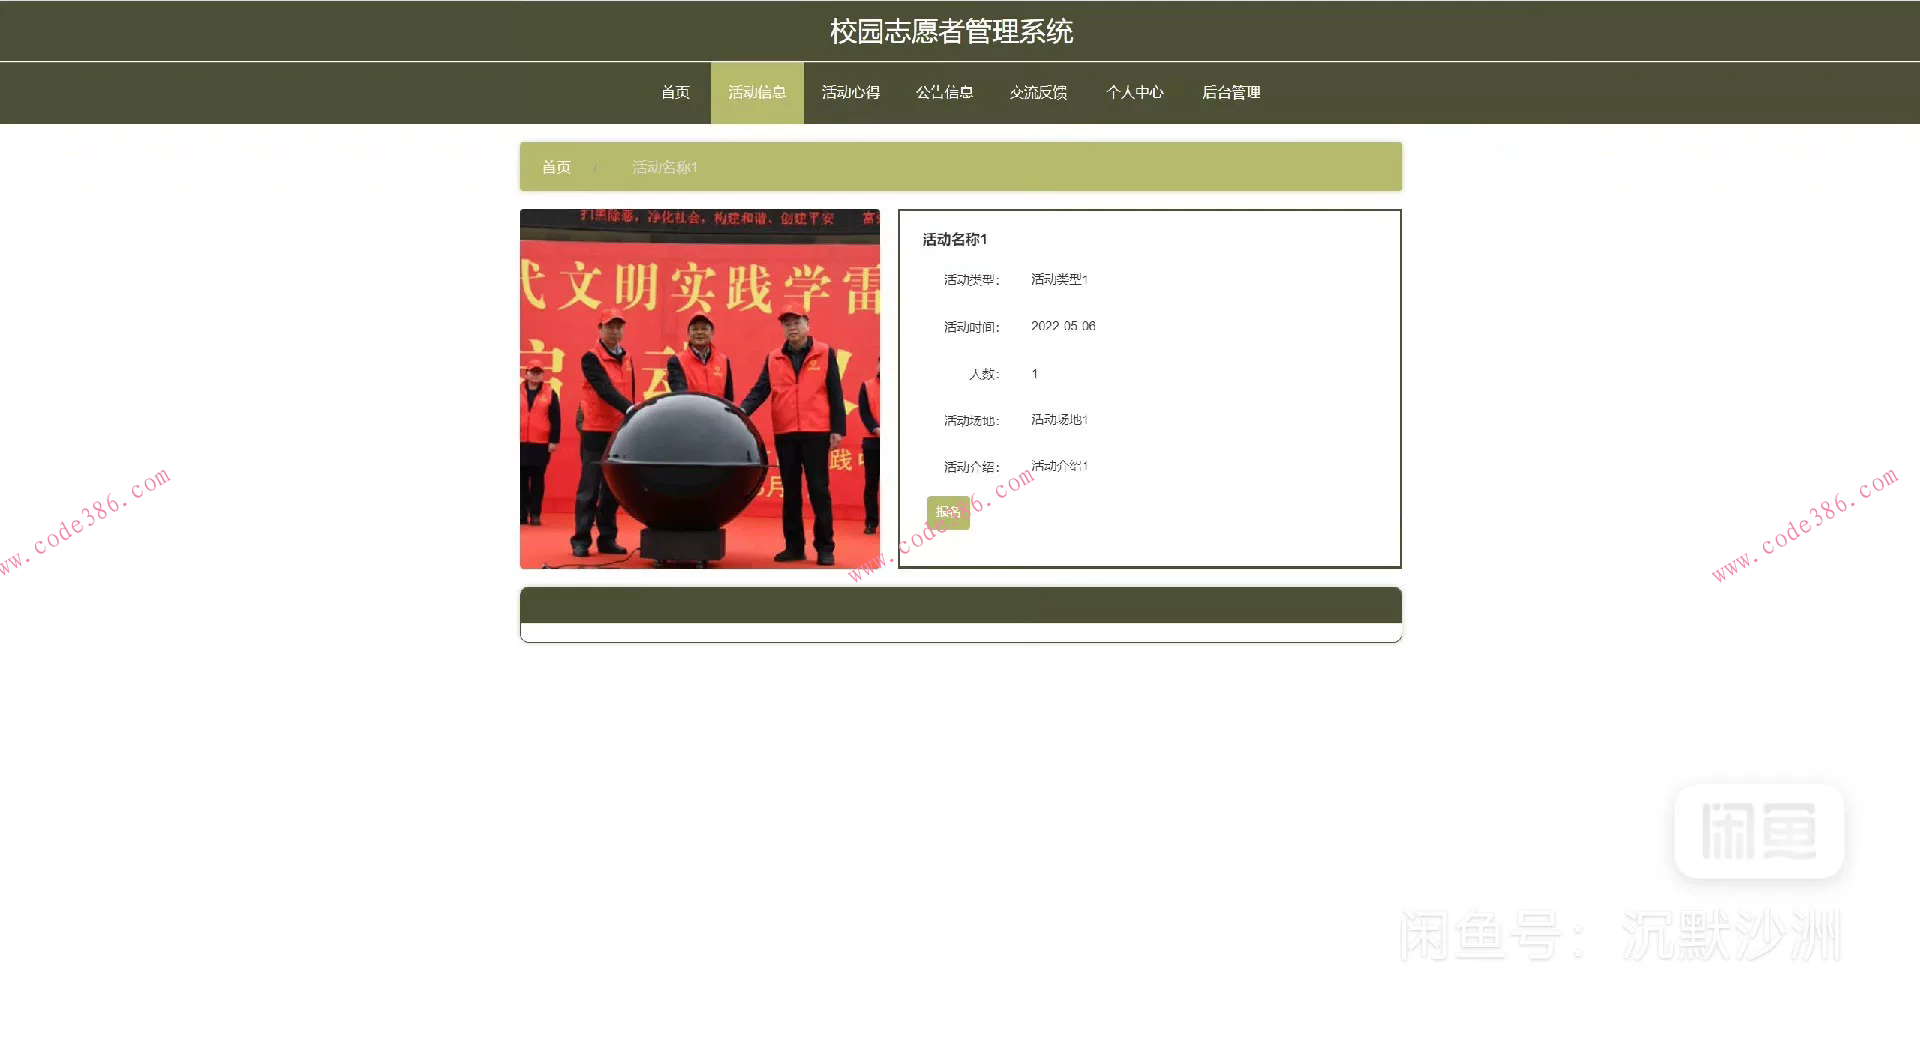This screenshot has width=1920, height=1048.
Task: Click the activity date 2022-05-06
Action: pos(1063,326)
